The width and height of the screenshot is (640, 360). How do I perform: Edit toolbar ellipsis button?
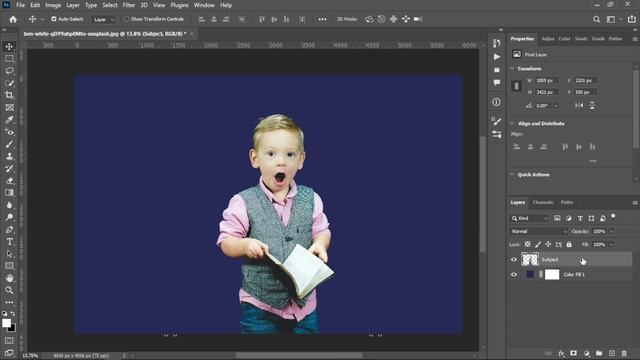coord(9,302)
